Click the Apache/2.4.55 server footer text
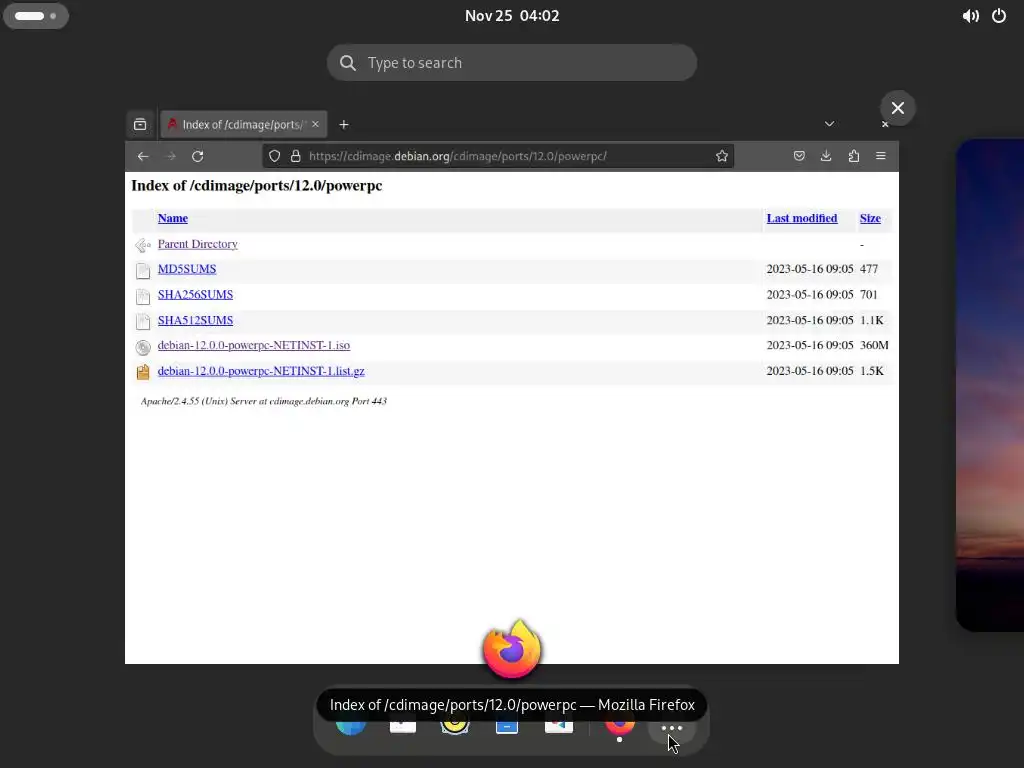The image size is (1024, 768). coord(264,401)
